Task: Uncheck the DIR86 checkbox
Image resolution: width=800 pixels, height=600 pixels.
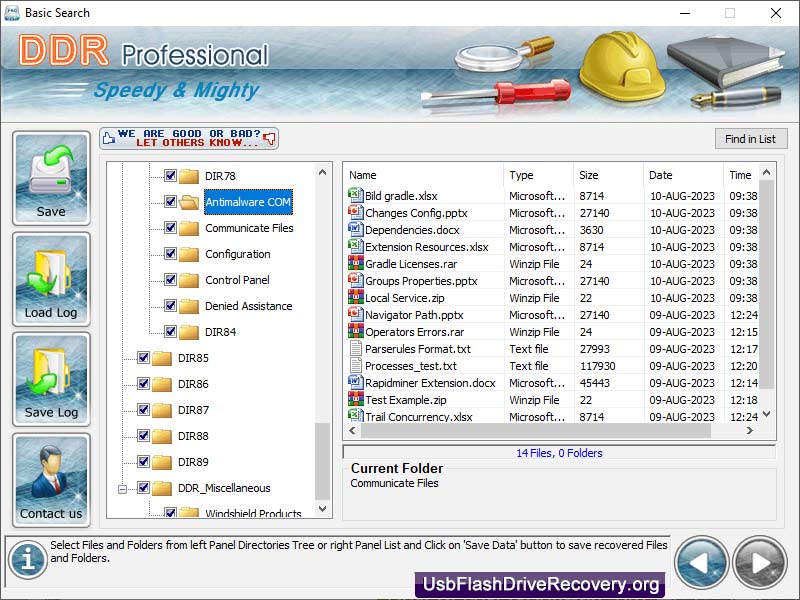Action: pyautogui.click(x=143, y=384)
